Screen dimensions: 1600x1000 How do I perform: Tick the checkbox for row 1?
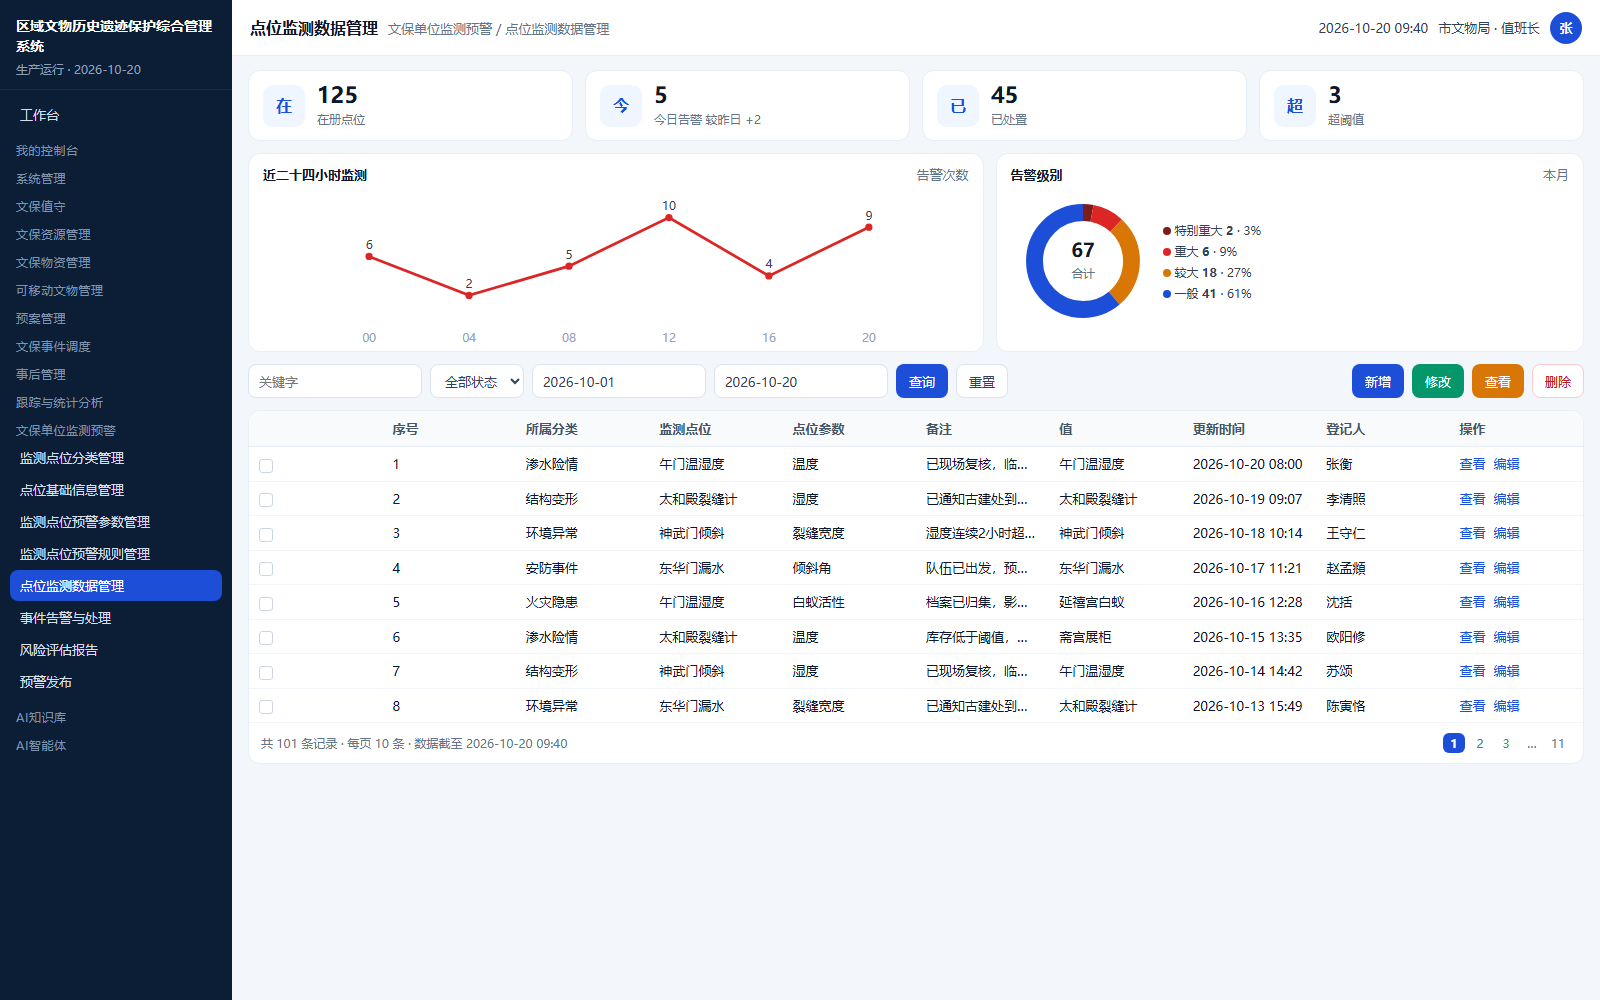point(266,465)
